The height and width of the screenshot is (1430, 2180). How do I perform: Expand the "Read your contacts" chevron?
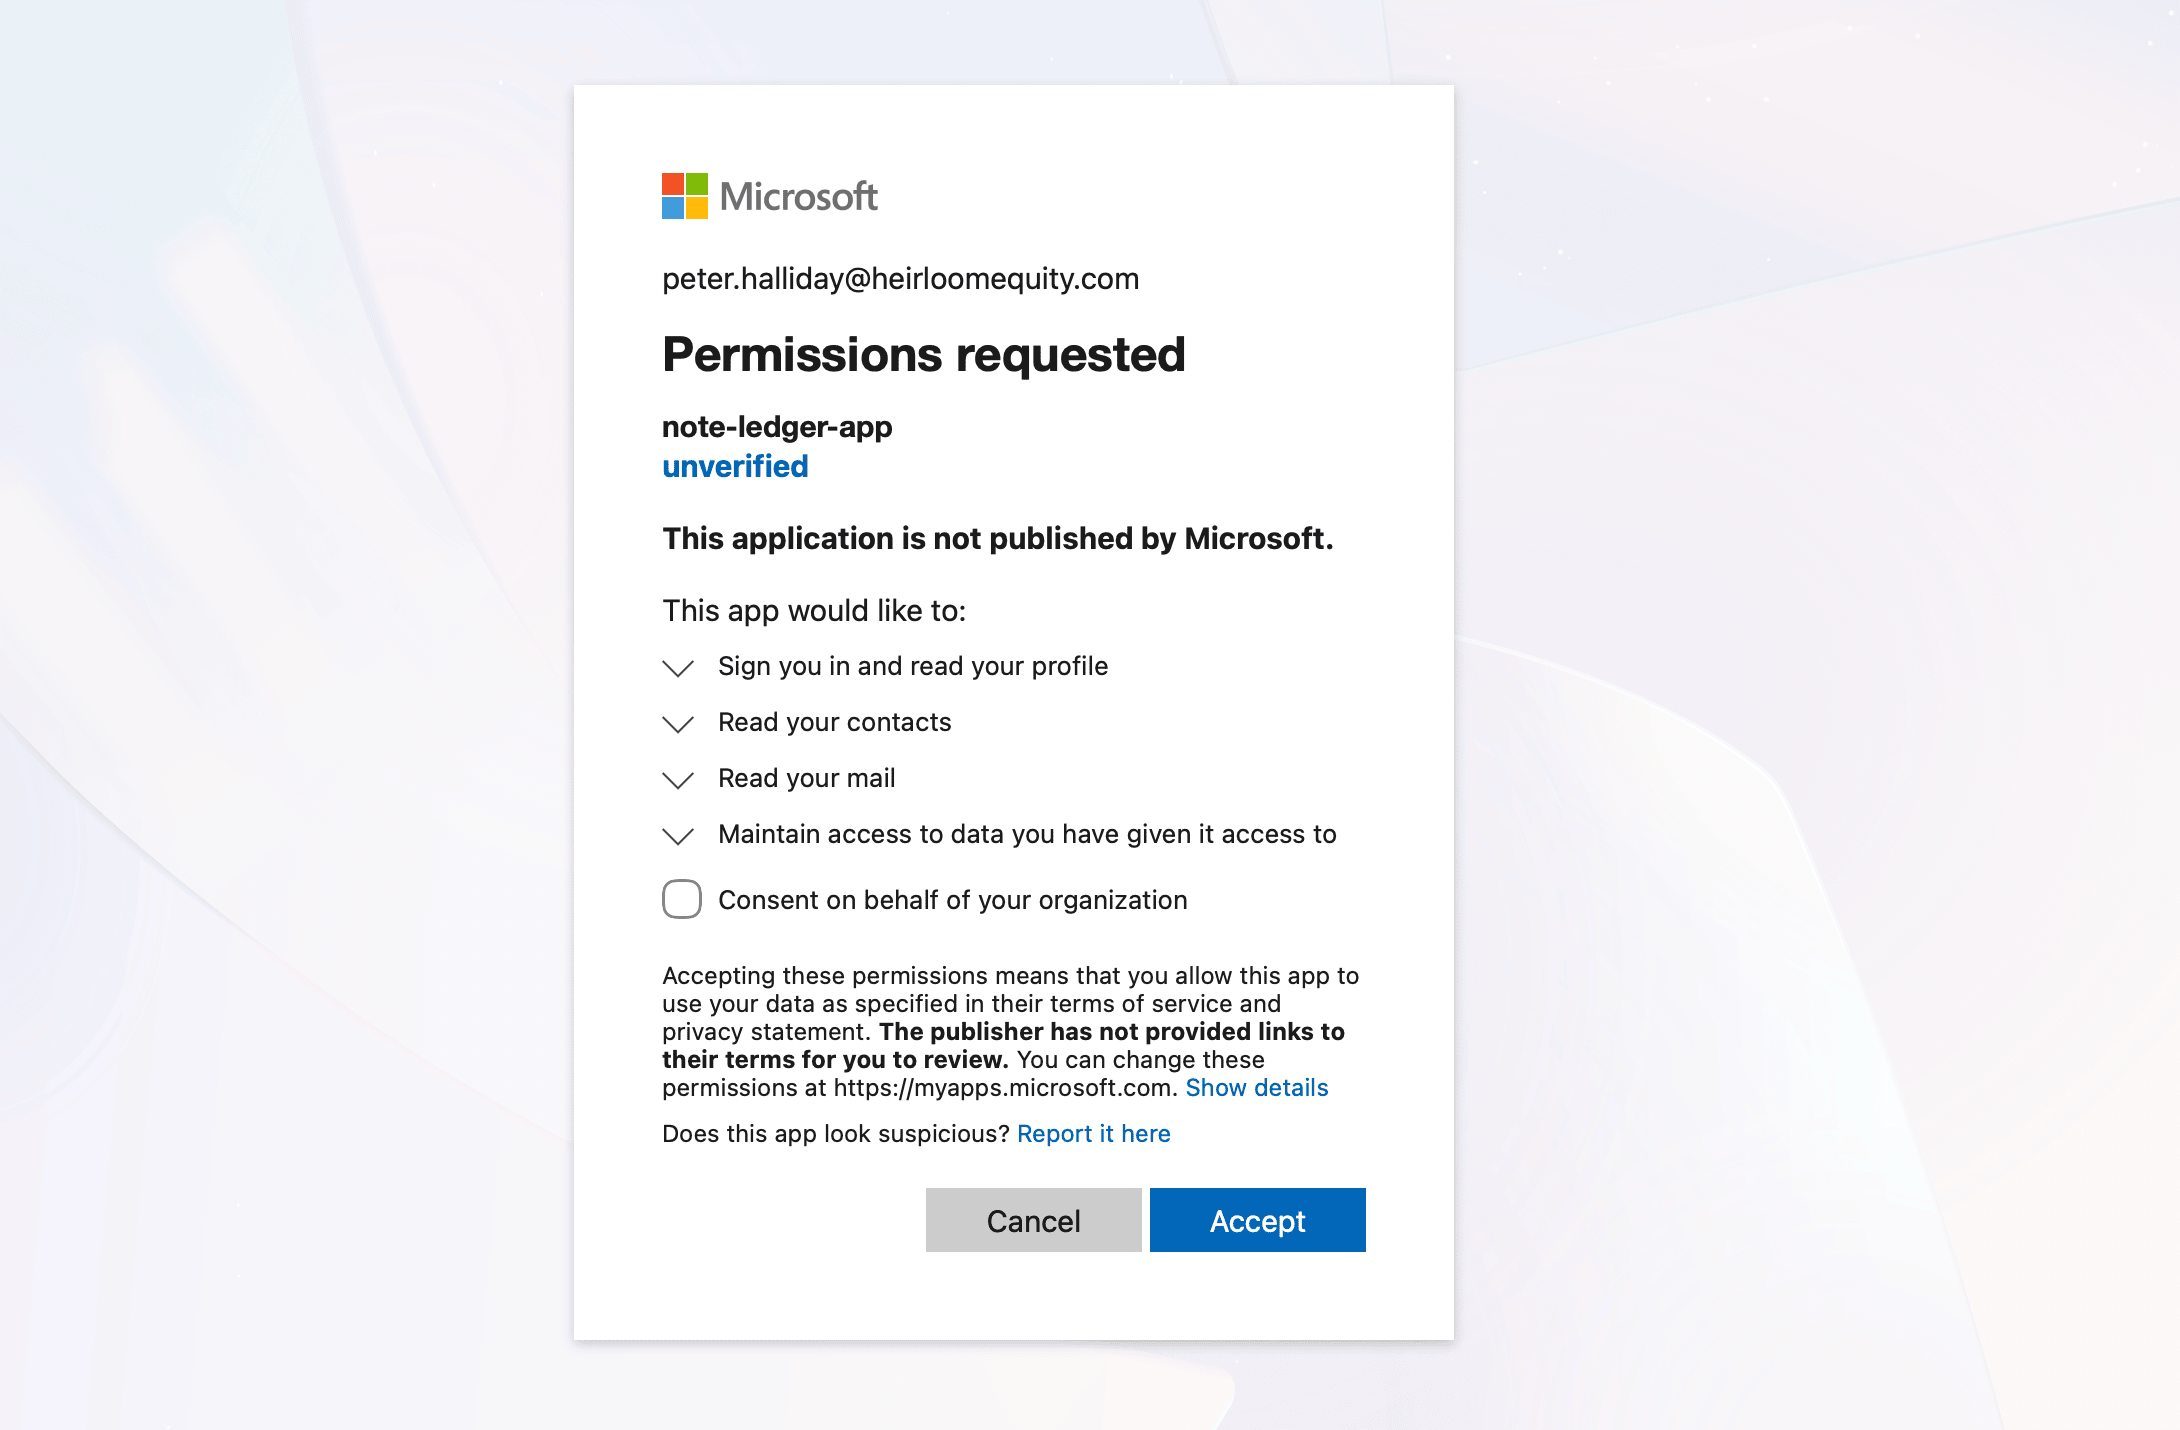pos(678,724)
